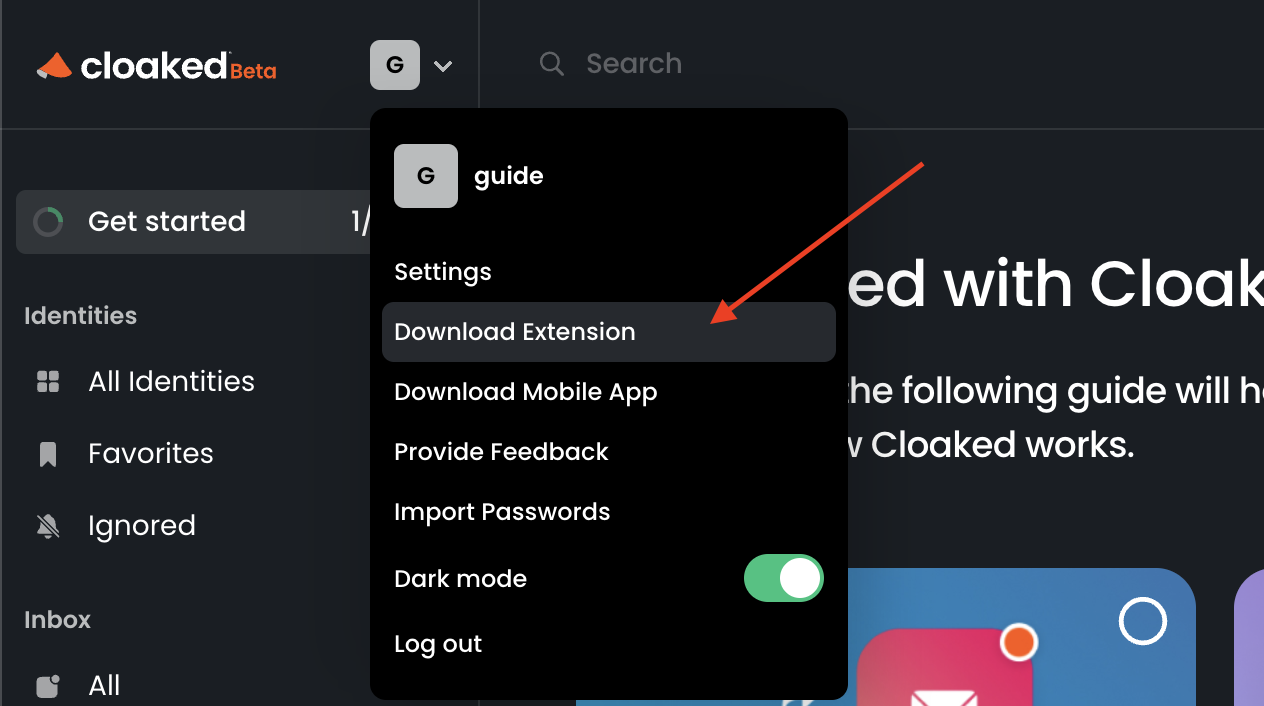Open Import Passwords

point(502,512)
